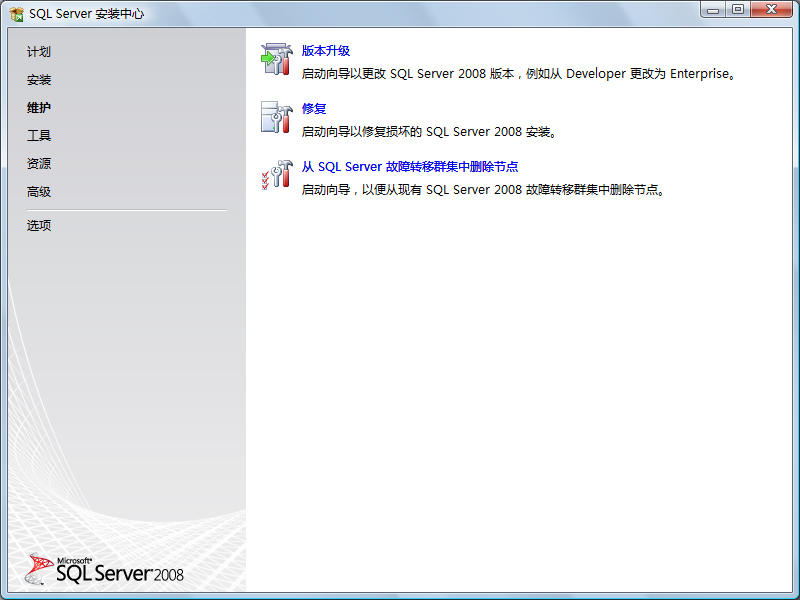Click the remove cluster node icon
The image size is (800, 600).
pos(277,175)
